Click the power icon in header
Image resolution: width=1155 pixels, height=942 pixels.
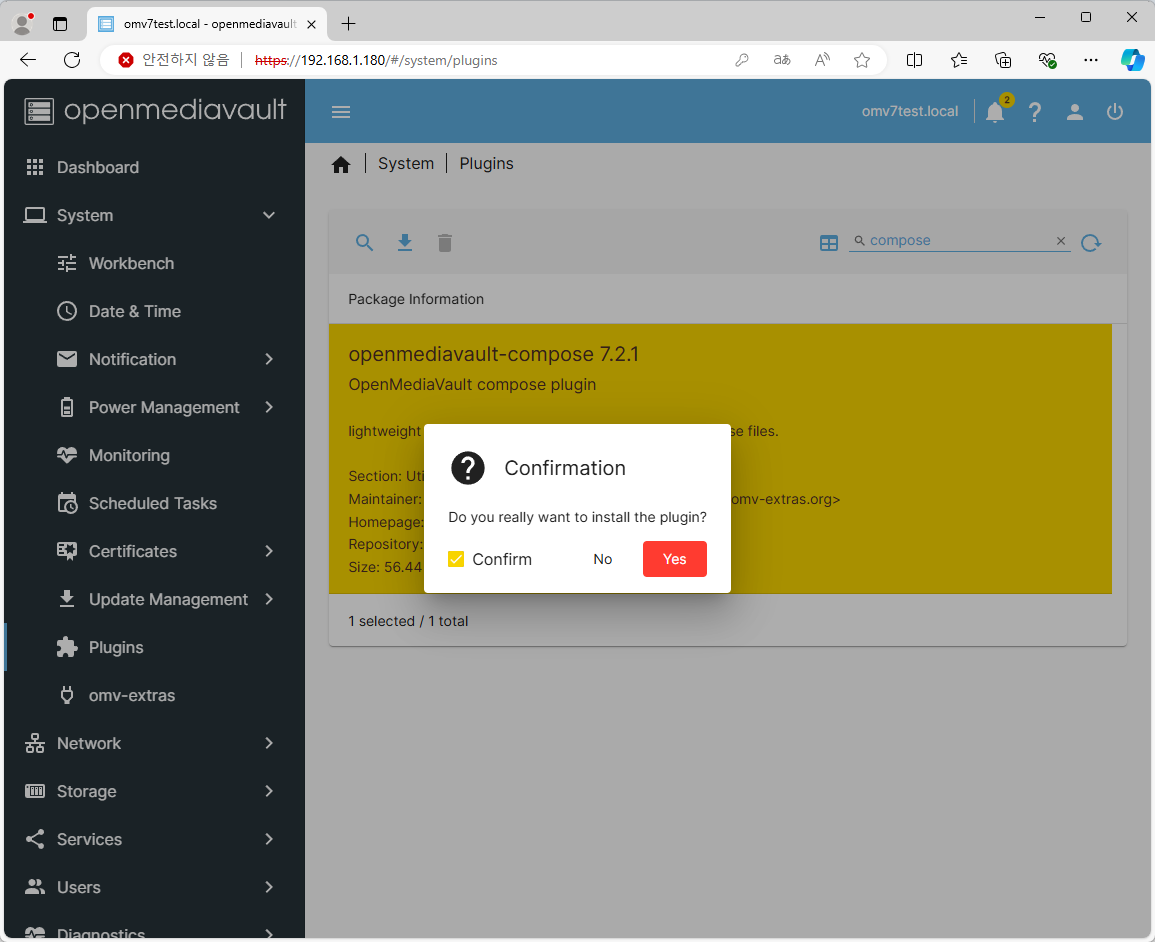(1114, 112)
